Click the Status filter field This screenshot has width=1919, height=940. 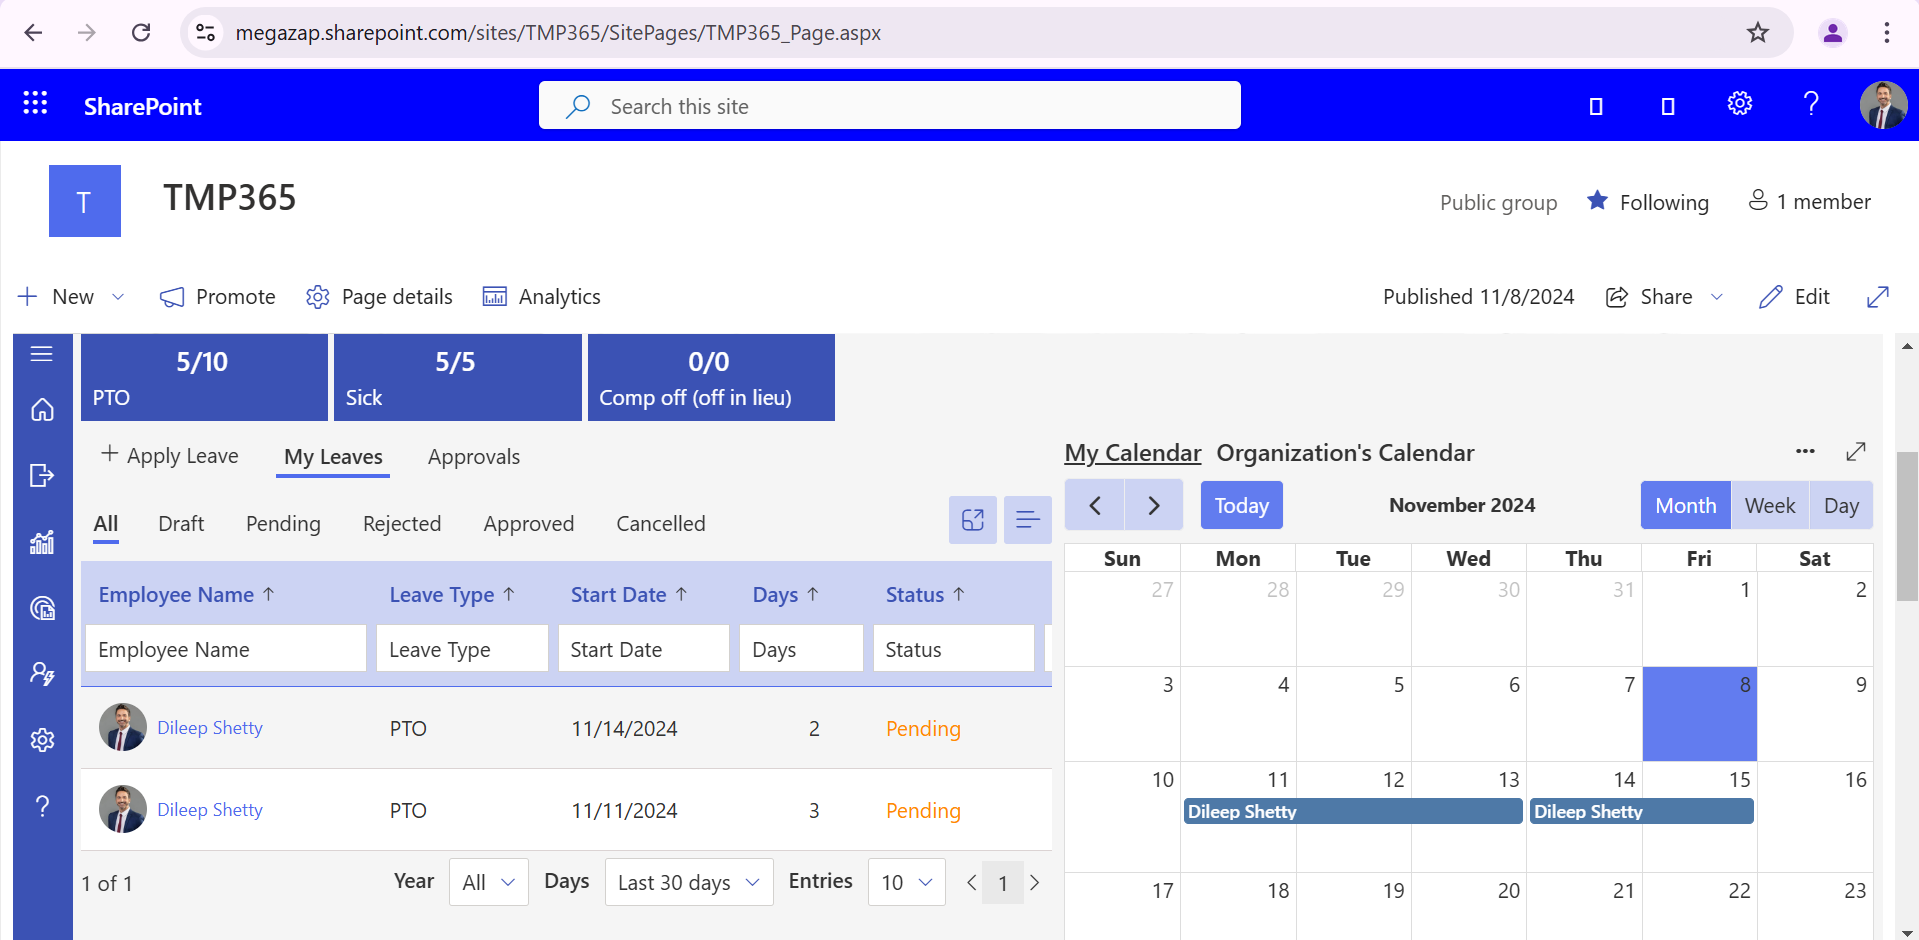click(x=954, y=649)
